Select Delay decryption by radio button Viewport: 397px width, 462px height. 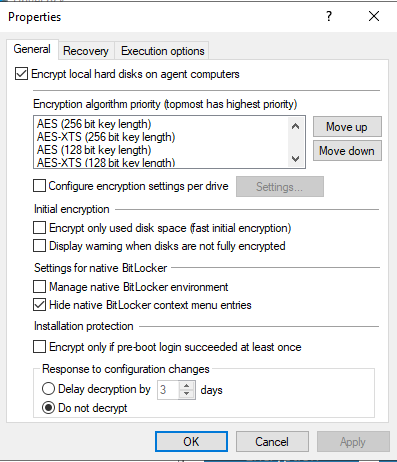click(48, 389)
